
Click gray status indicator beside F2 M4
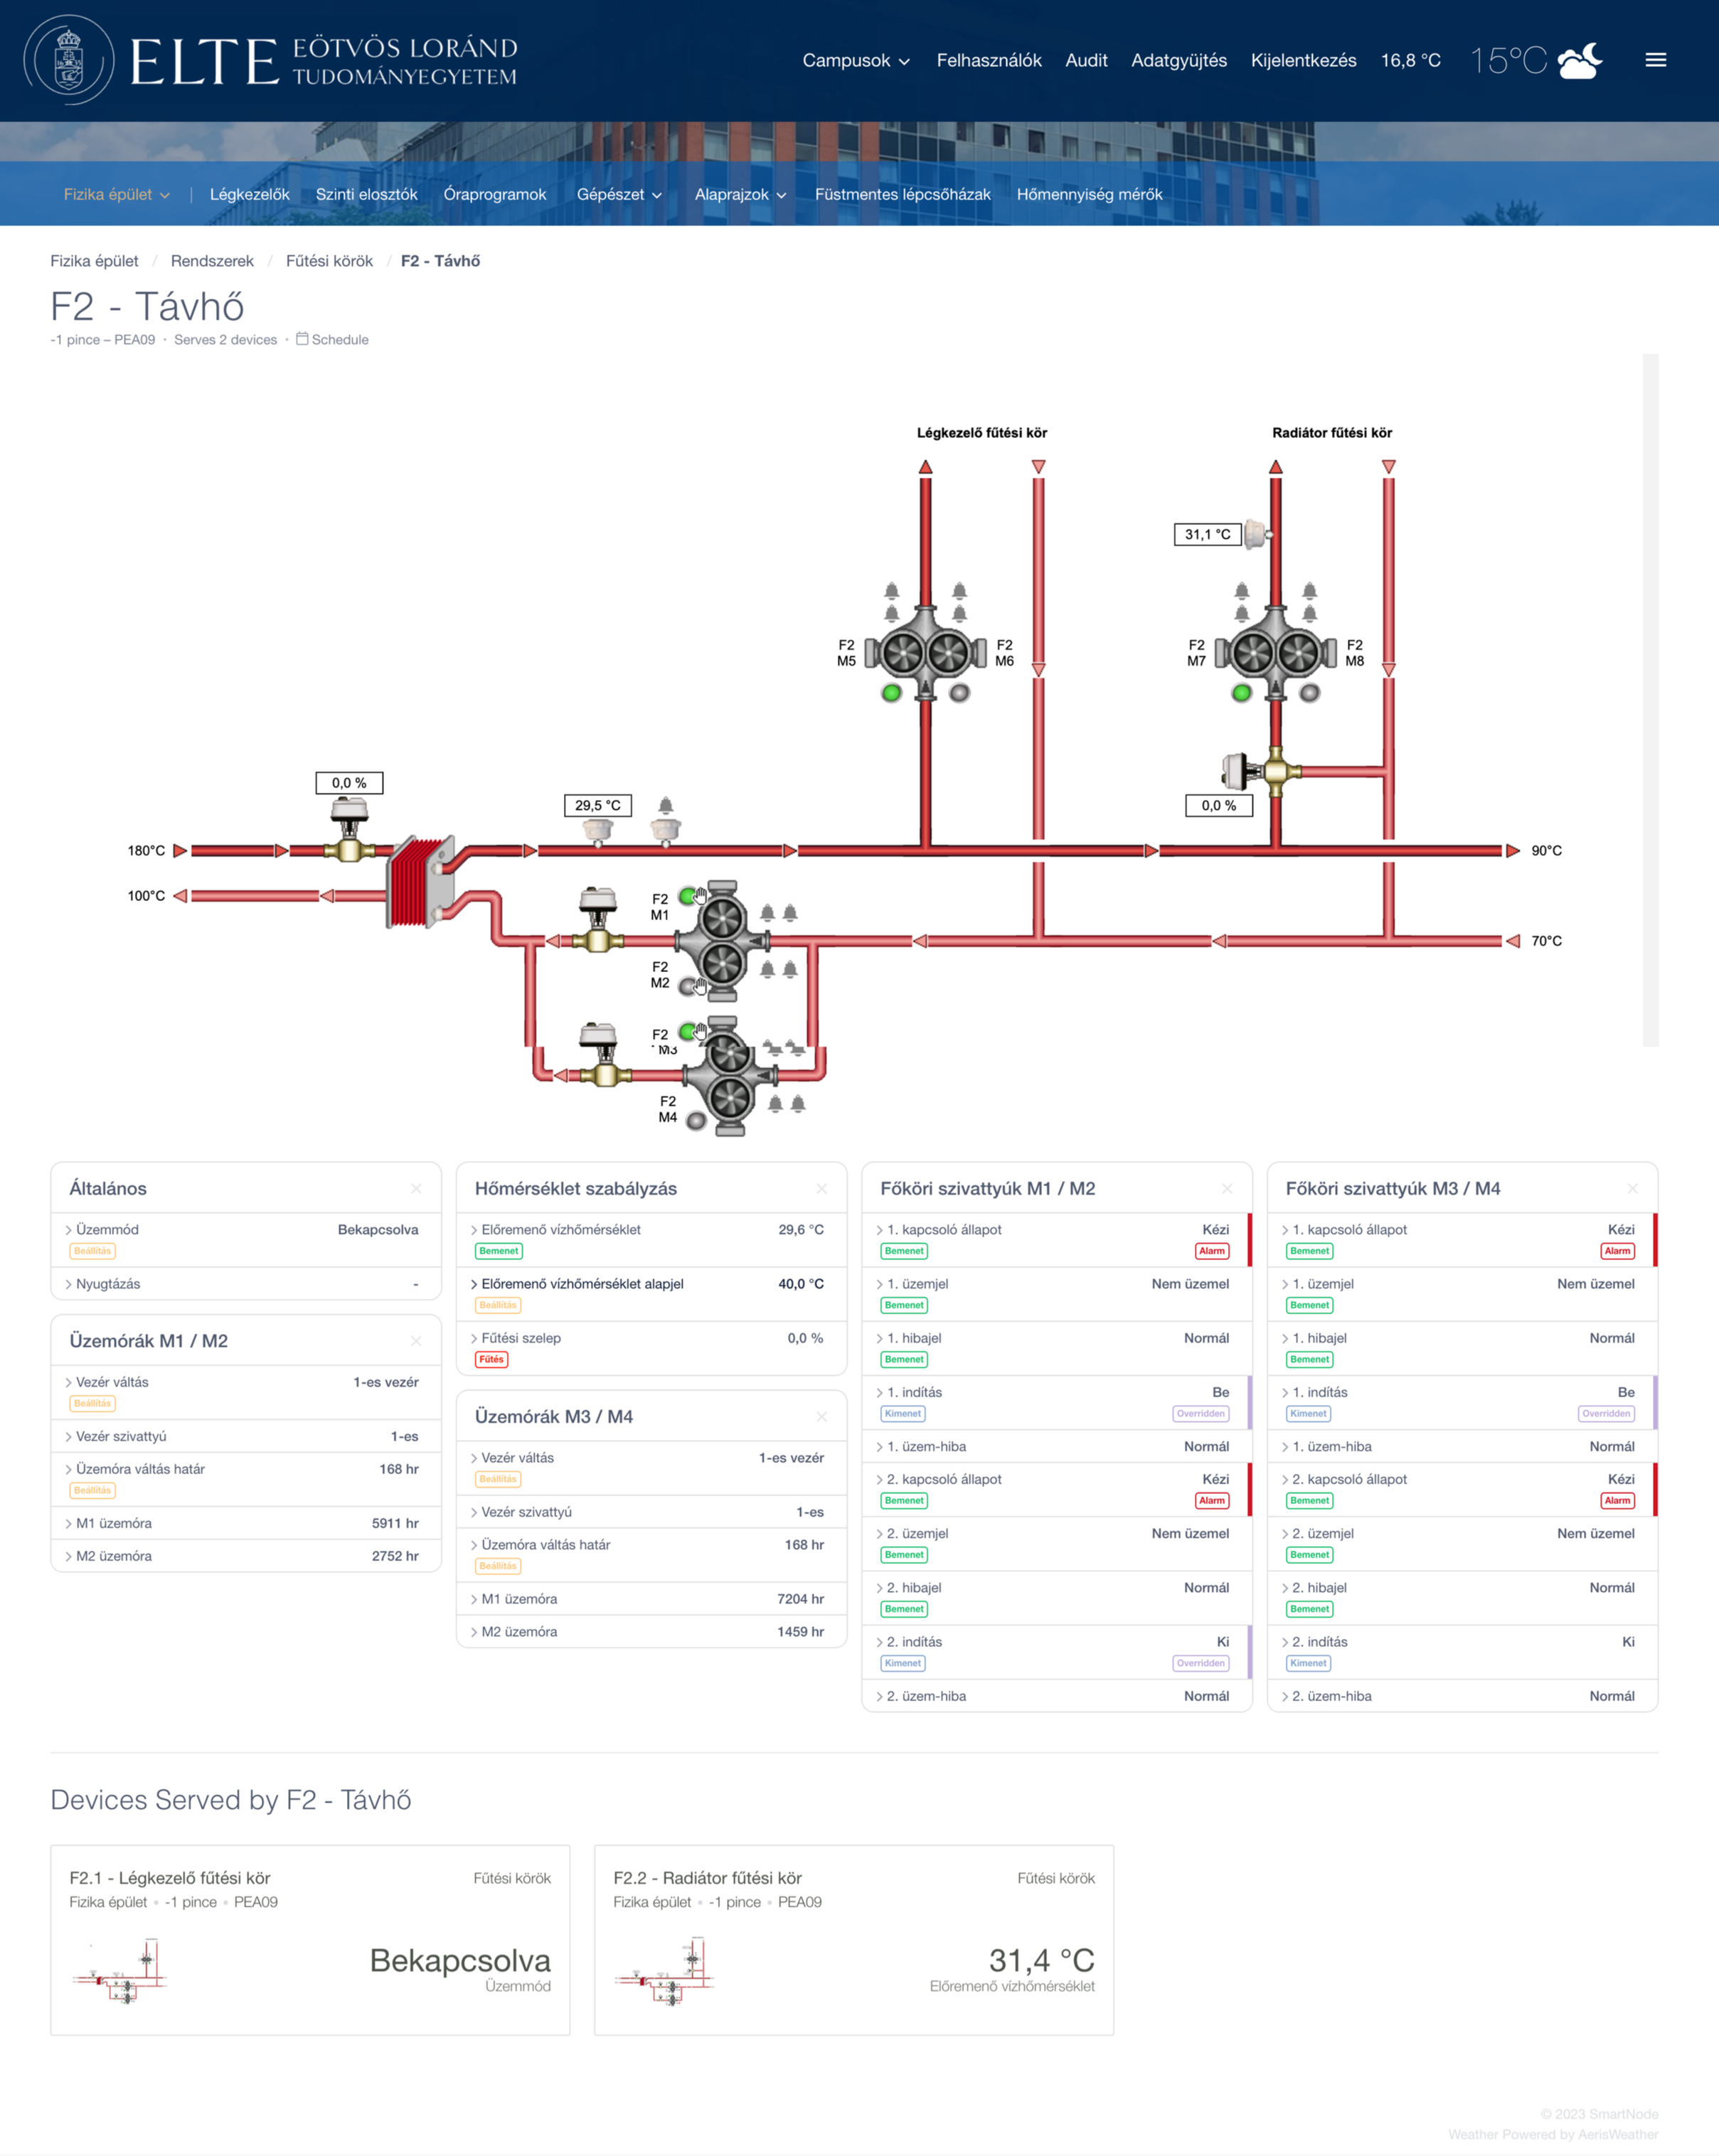[696, 1121]
